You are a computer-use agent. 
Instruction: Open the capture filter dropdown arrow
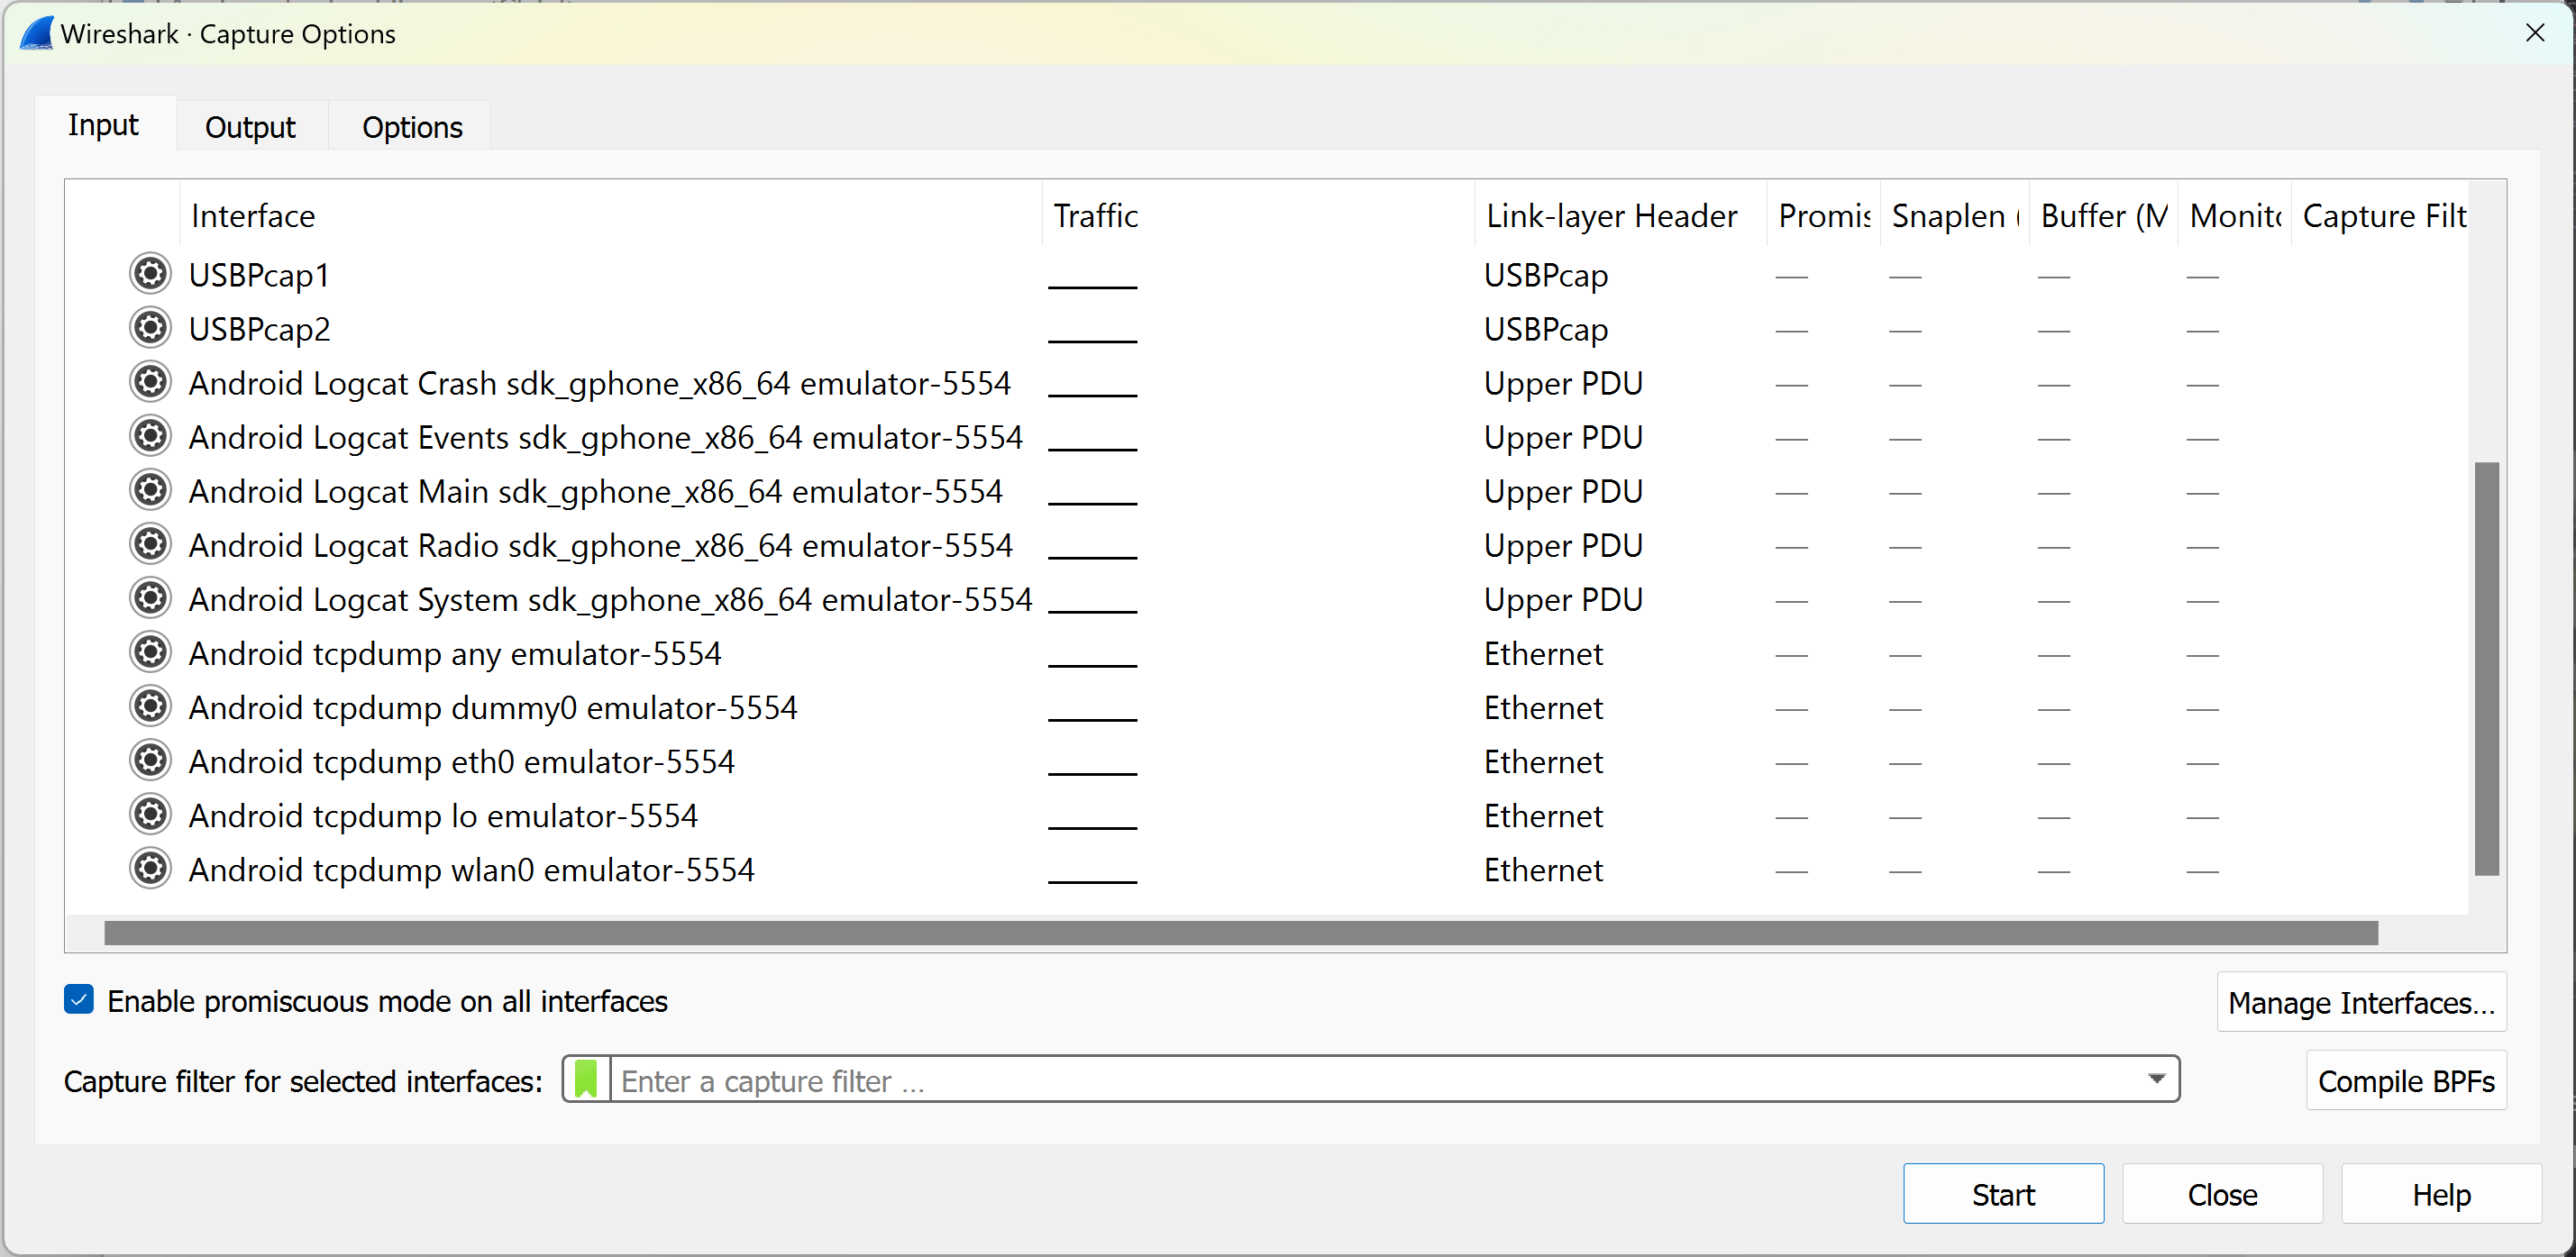pos(2156,1079)
